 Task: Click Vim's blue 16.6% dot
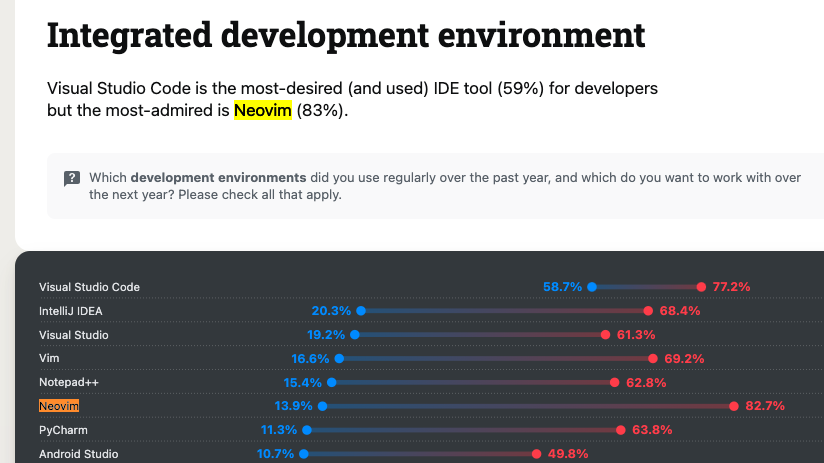pyautogui.click(x=339, y=358)
